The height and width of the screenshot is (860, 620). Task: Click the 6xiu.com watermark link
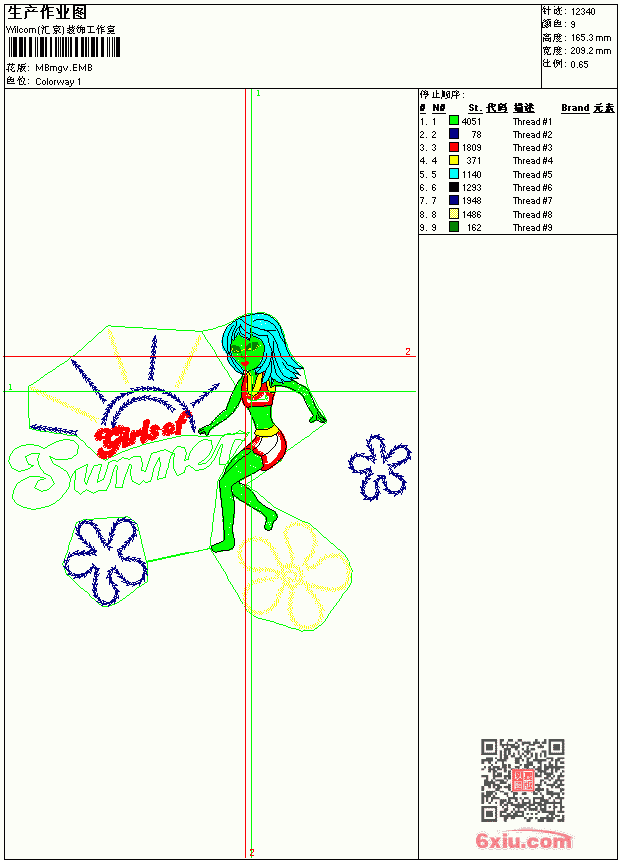523,840
